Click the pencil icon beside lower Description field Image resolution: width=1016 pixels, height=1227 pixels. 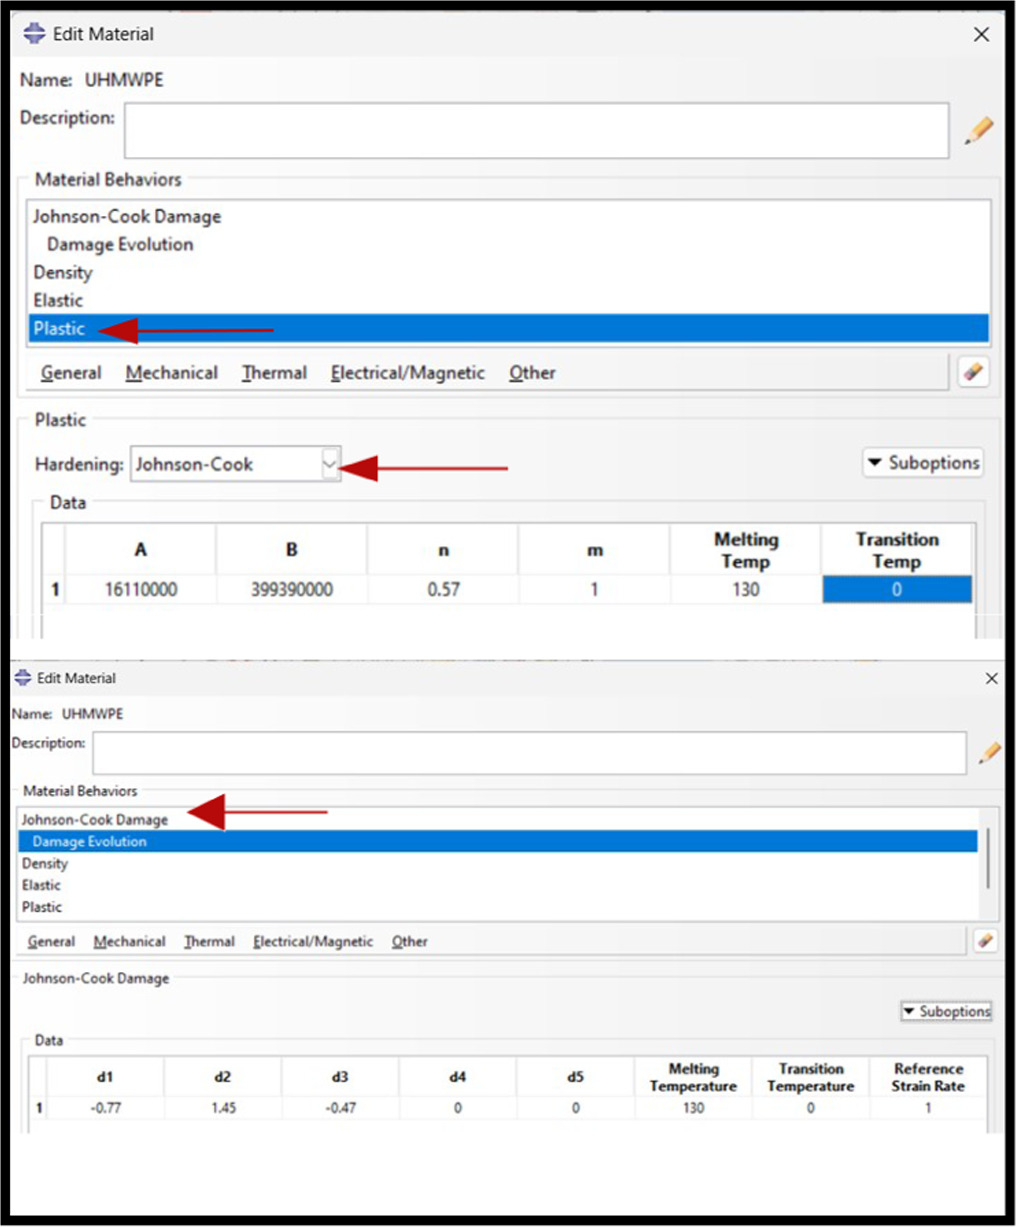(x=989, y=753)
